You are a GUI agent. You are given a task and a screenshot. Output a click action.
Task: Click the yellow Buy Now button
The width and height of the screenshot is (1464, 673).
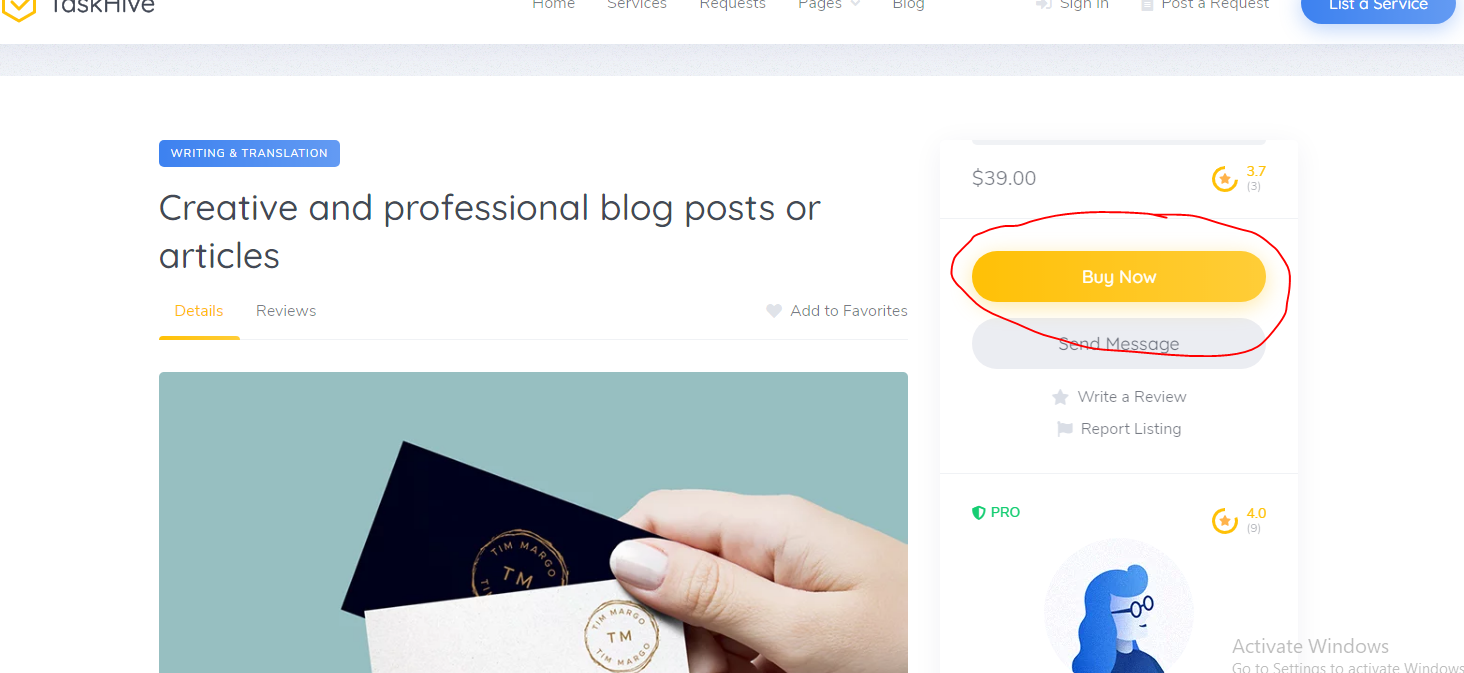point(1119,277)
